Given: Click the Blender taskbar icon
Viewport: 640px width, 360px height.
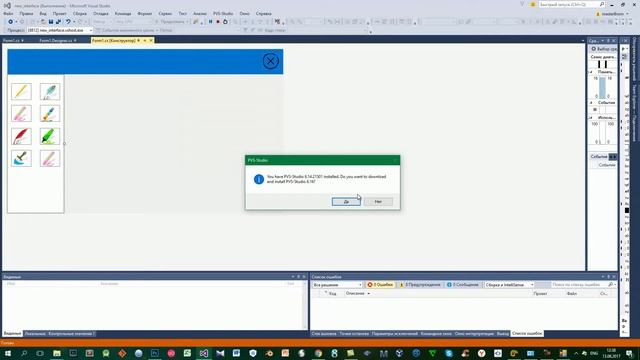Looking at the screenshot, I should [x=269, y=353].
